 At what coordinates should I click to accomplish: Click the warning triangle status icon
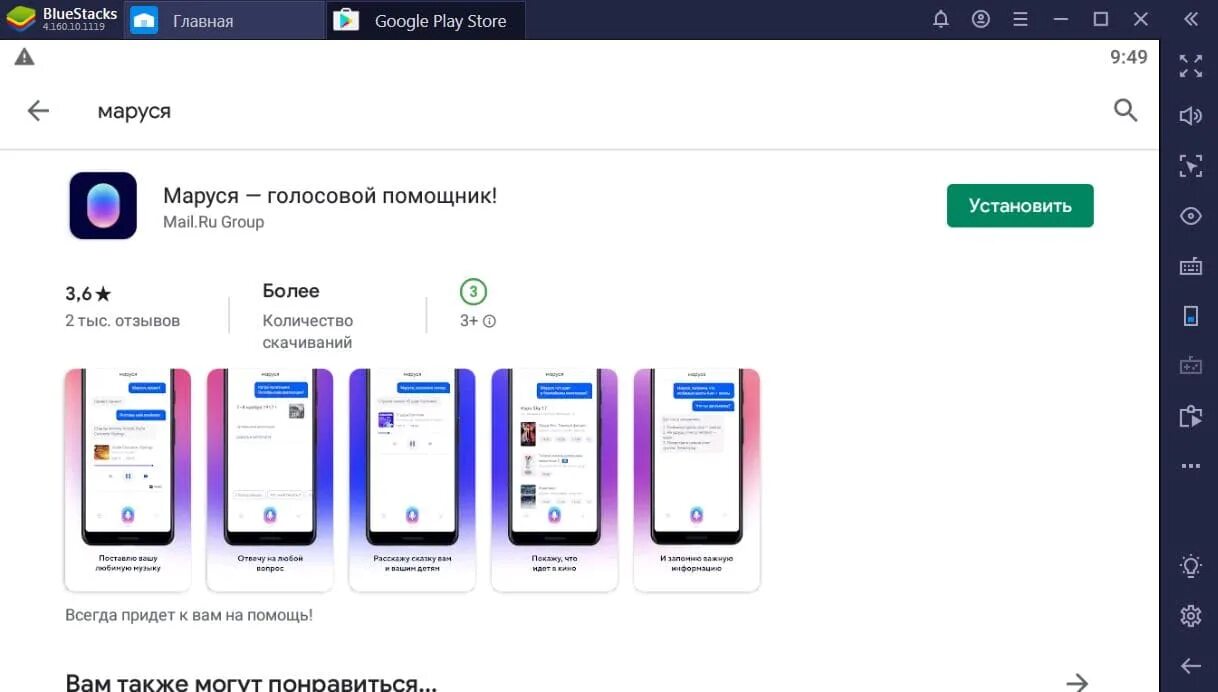click(24, 57)
